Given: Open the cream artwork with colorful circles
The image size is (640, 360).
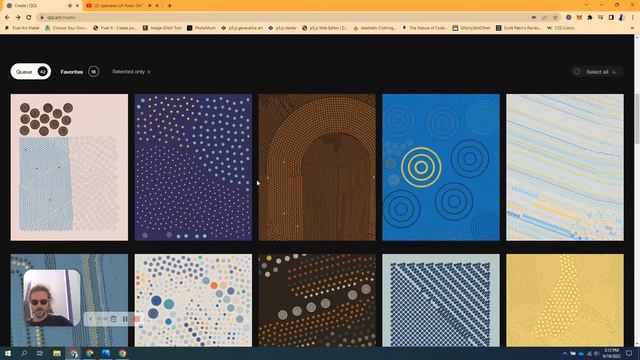Looking at the screenshot, I should pos(193,300).
